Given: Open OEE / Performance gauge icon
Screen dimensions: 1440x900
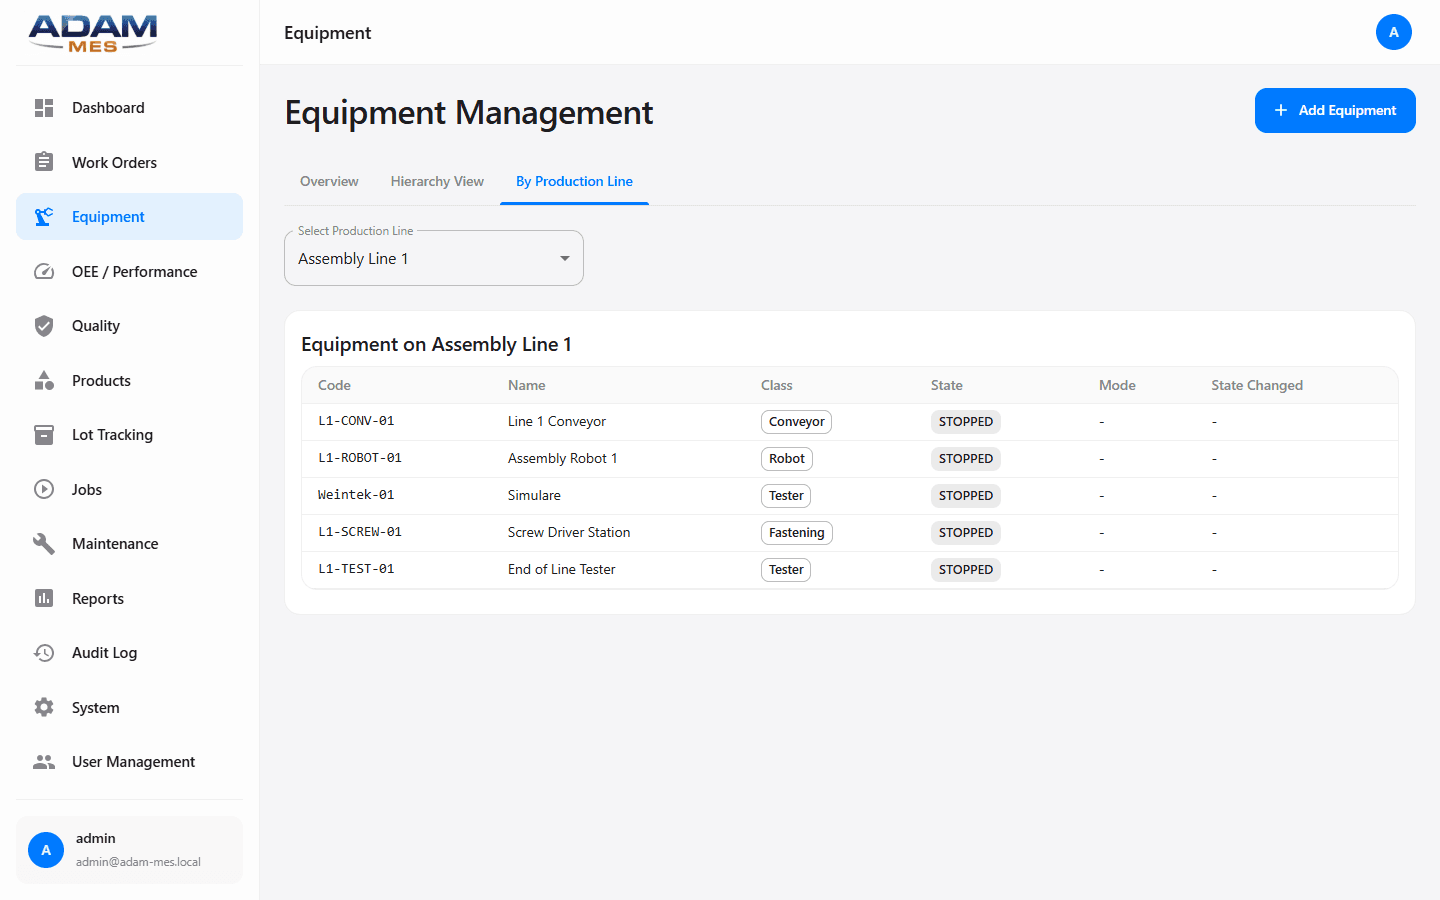Looking at the screenshot, I should tap(44, 271).
